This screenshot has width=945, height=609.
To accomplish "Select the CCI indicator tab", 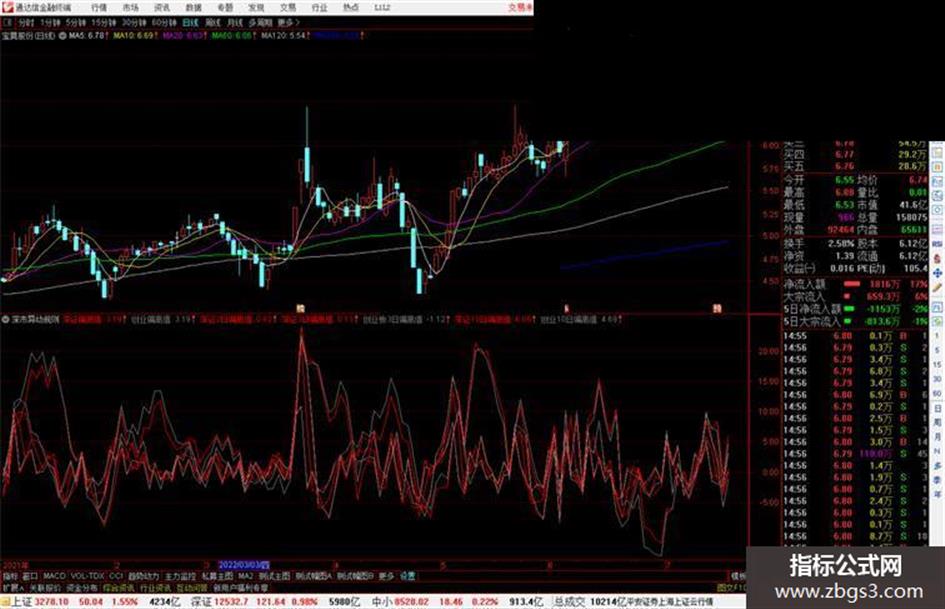I will (116, 576).
